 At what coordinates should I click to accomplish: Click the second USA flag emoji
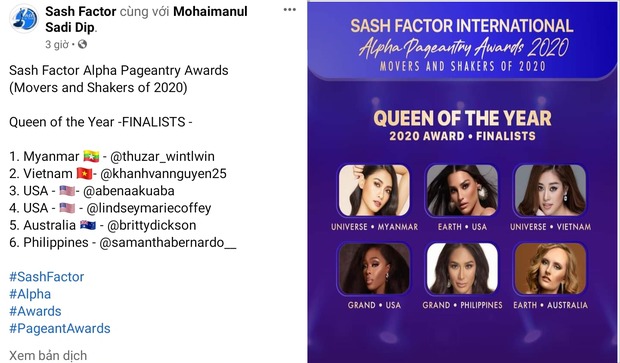pos(67,208)
